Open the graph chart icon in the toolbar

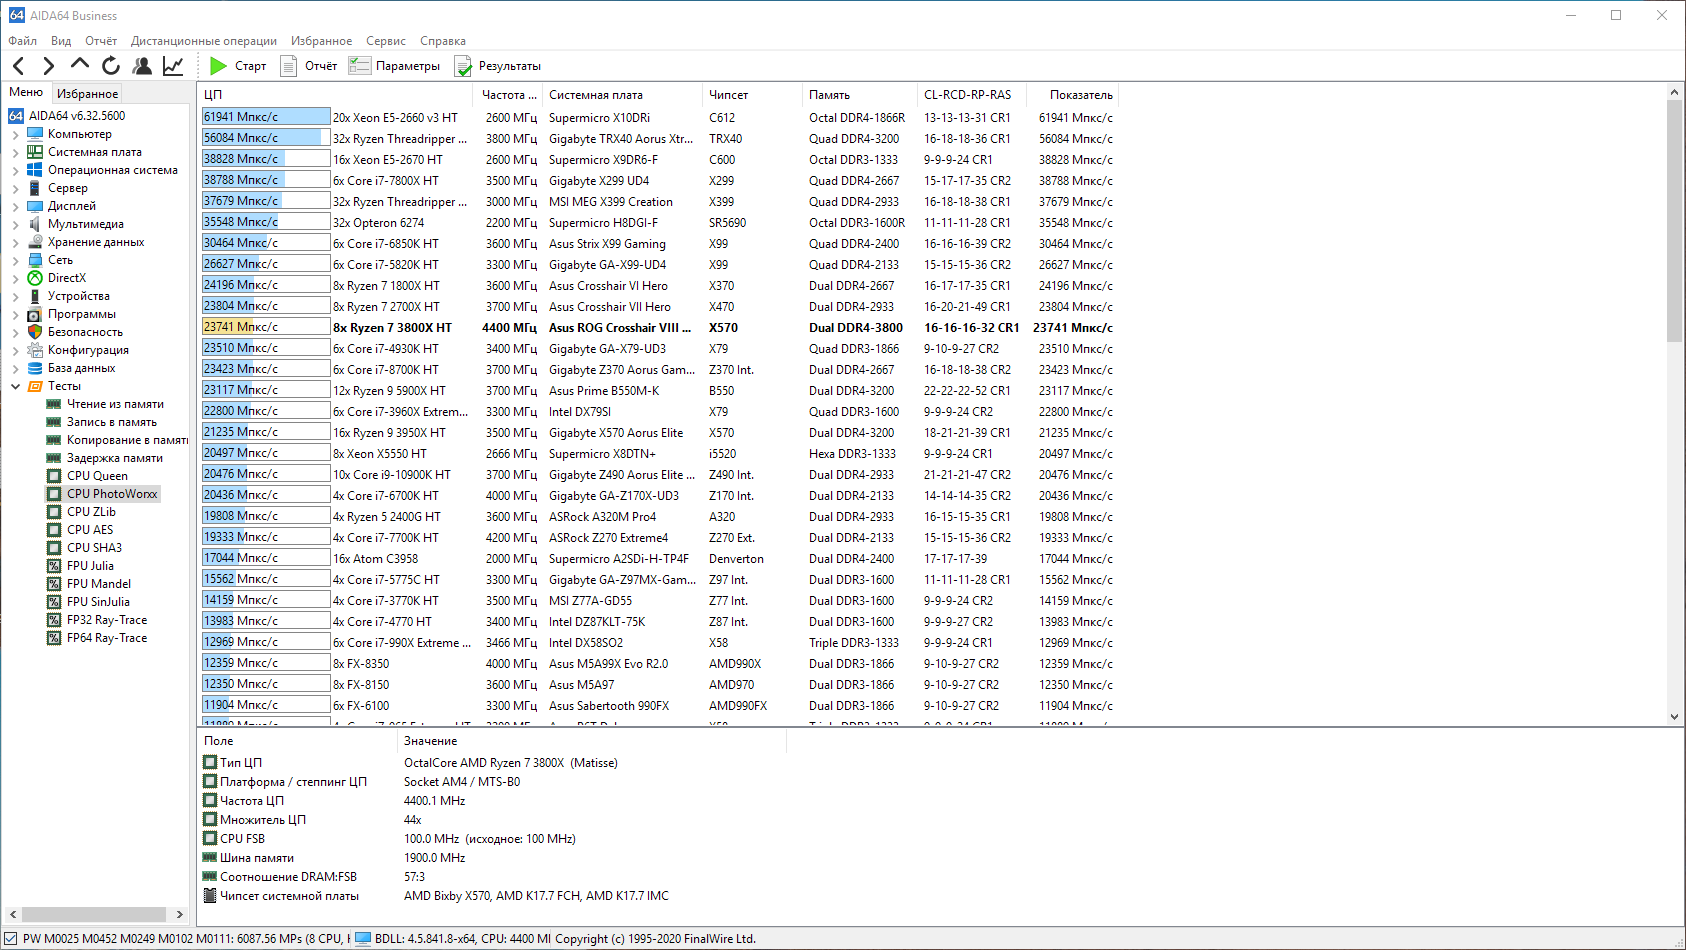(x=173, y=66)
